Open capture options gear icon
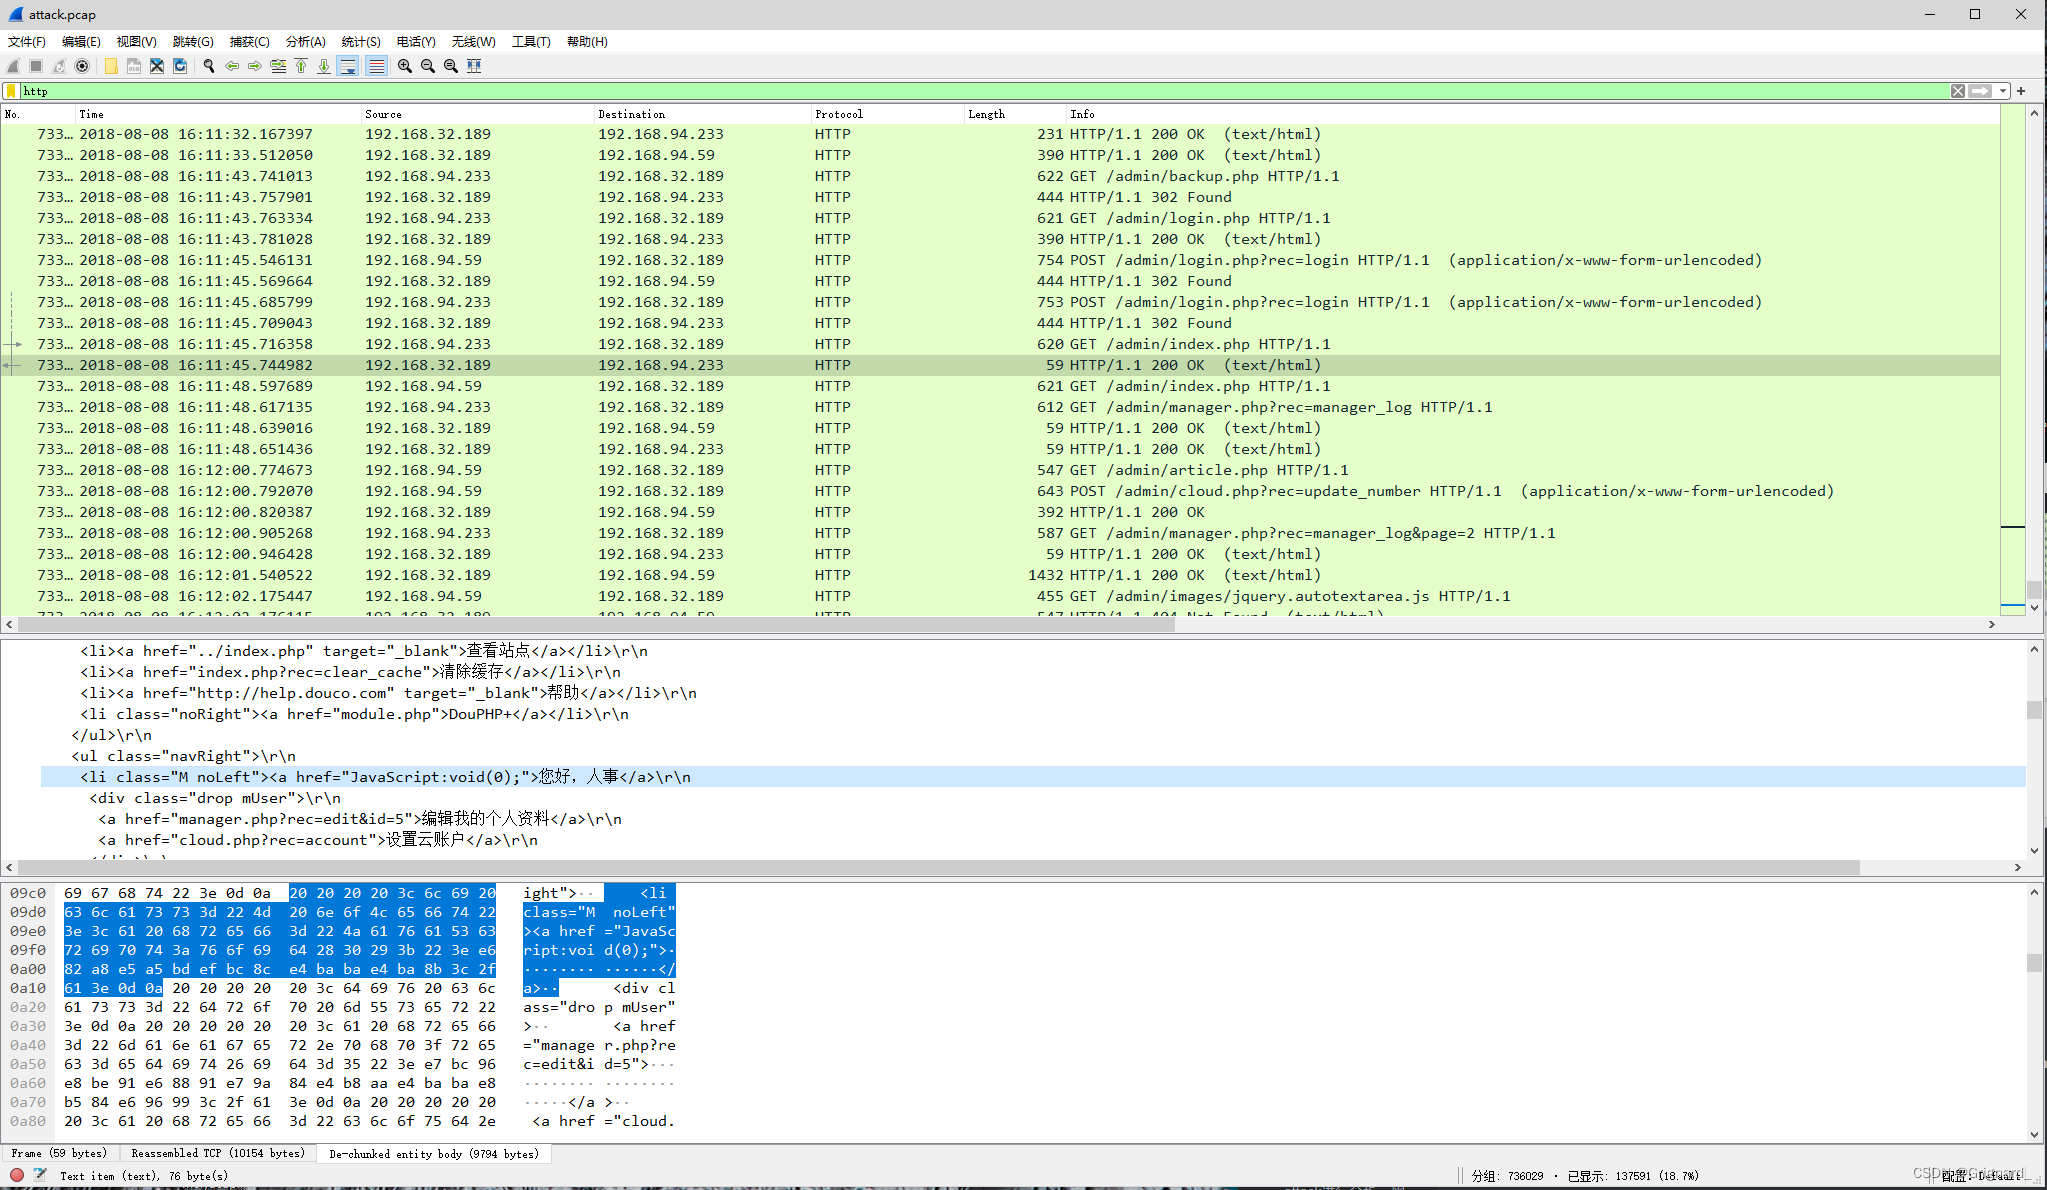 pyautogui.click(x=82, y=66)
